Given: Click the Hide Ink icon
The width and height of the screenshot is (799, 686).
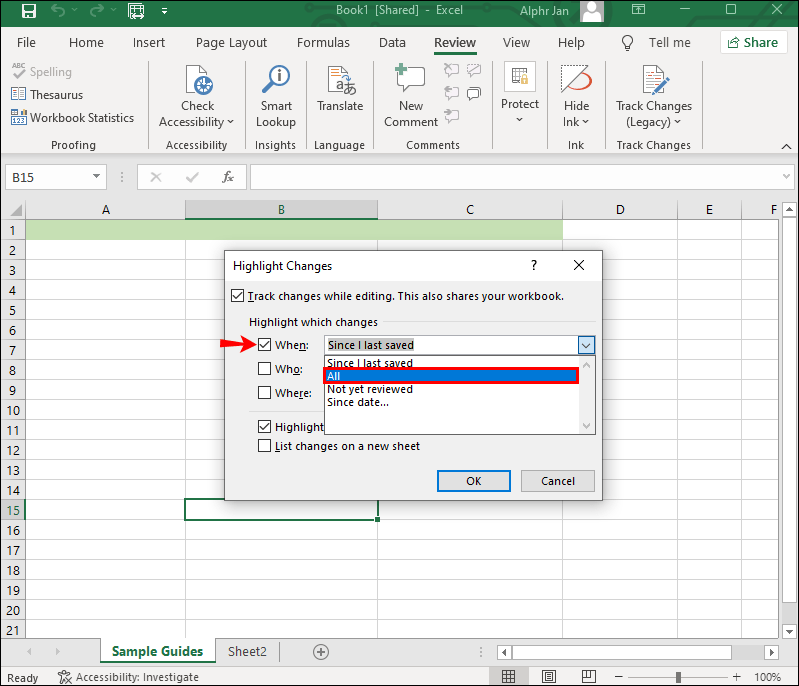Looking at the screenshot, I should click(576, 80).
